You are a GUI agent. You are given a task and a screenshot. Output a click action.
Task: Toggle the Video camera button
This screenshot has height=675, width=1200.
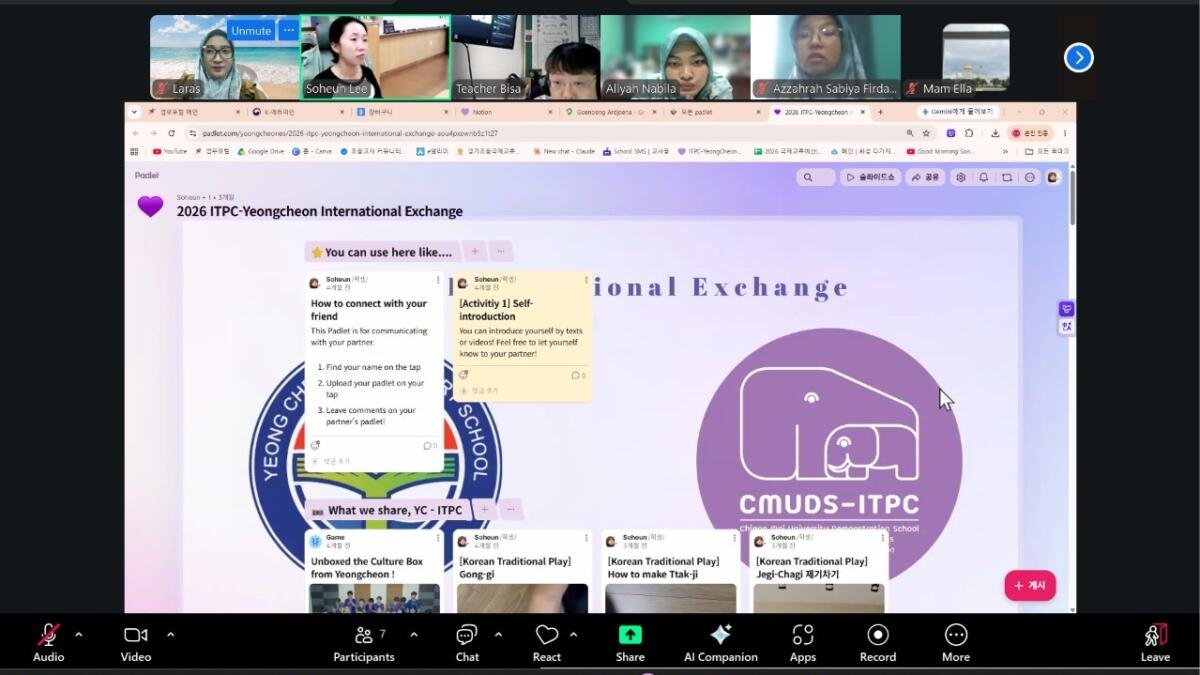click(x=136, y=643)
